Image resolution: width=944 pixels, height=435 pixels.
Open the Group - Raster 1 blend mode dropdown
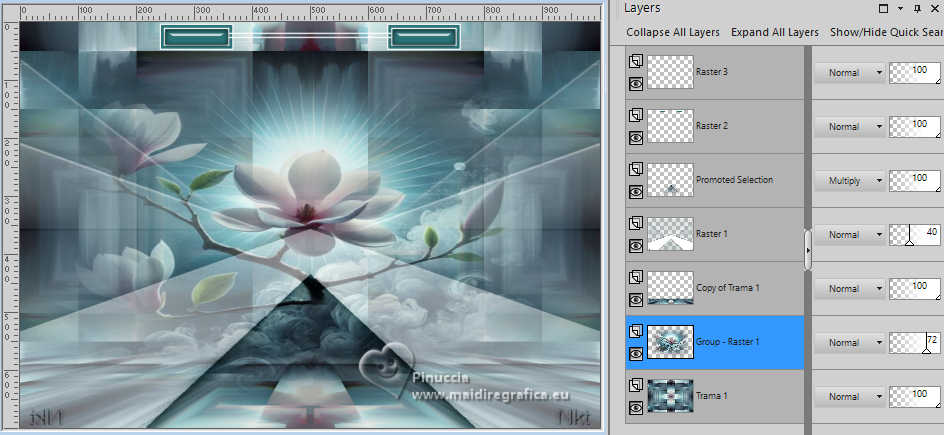pyautogui.click(x=849, y=342)
